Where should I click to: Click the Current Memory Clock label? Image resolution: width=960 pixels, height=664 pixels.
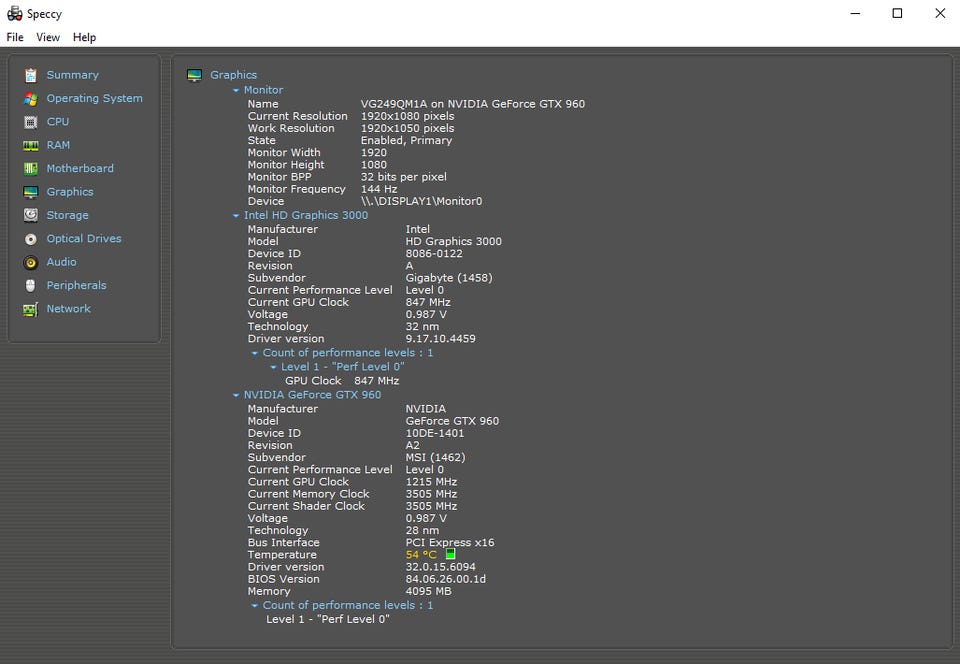tap(309, 494)
